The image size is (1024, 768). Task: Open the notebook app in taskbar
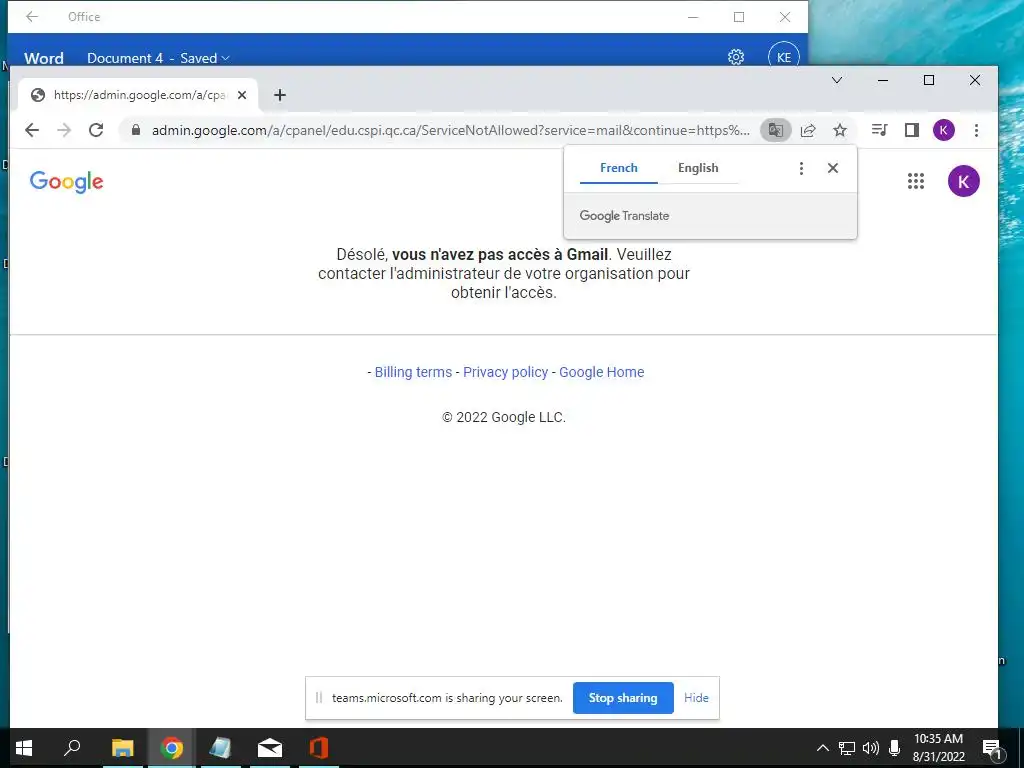(x=220, y=748)
